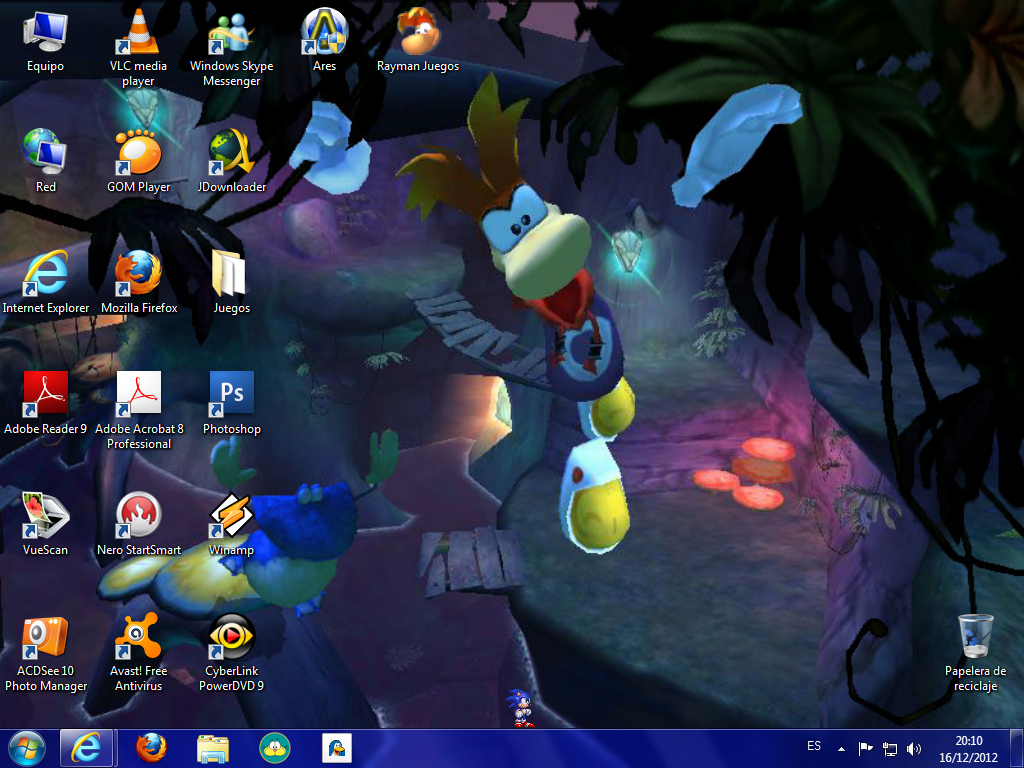
Task: Open Windows Explorer from the taskbar
Action: [213, 749]
